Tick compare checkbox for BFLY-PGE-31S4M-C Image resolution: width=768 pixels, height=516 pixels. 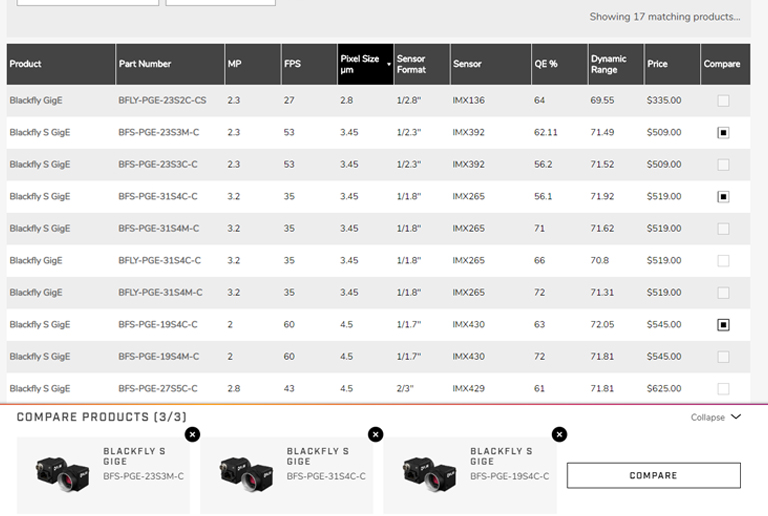pyautogui.click(x=723, y=293)
